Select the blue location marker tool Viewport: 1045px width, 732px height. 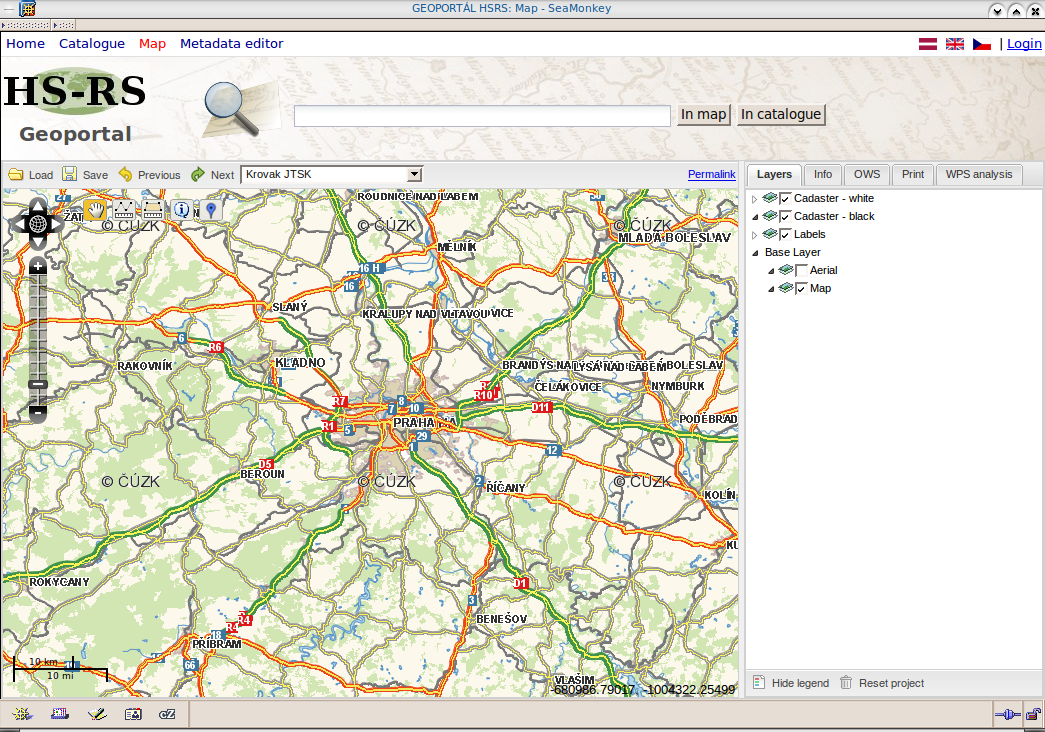click(x=211, y=209)
